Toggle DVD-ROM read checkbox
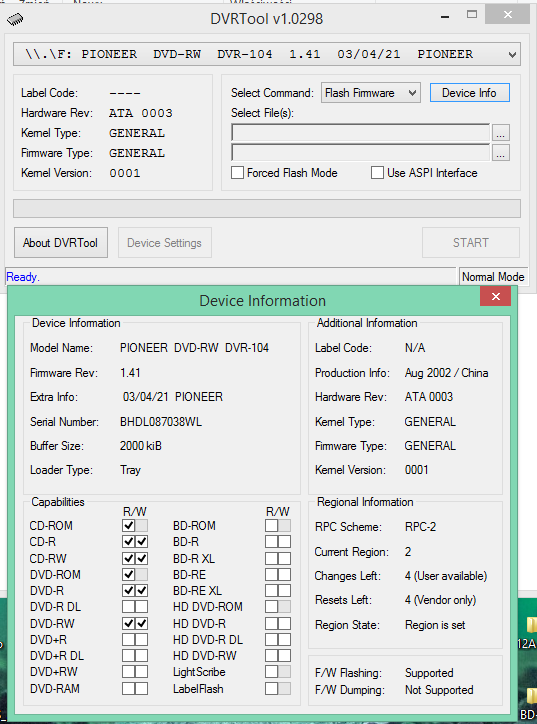This screenshot has width=537, height=724. [x=128, y=575]
